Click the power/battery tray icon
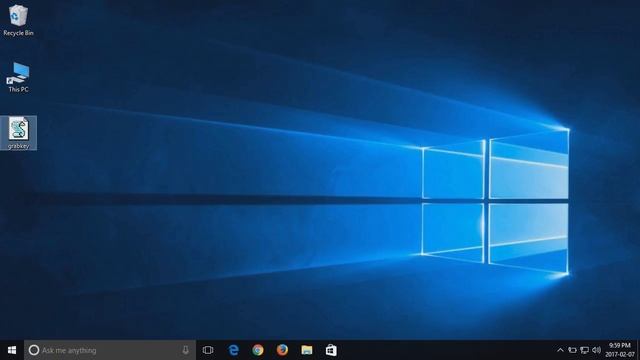640x360 pixels. point(573,350)
